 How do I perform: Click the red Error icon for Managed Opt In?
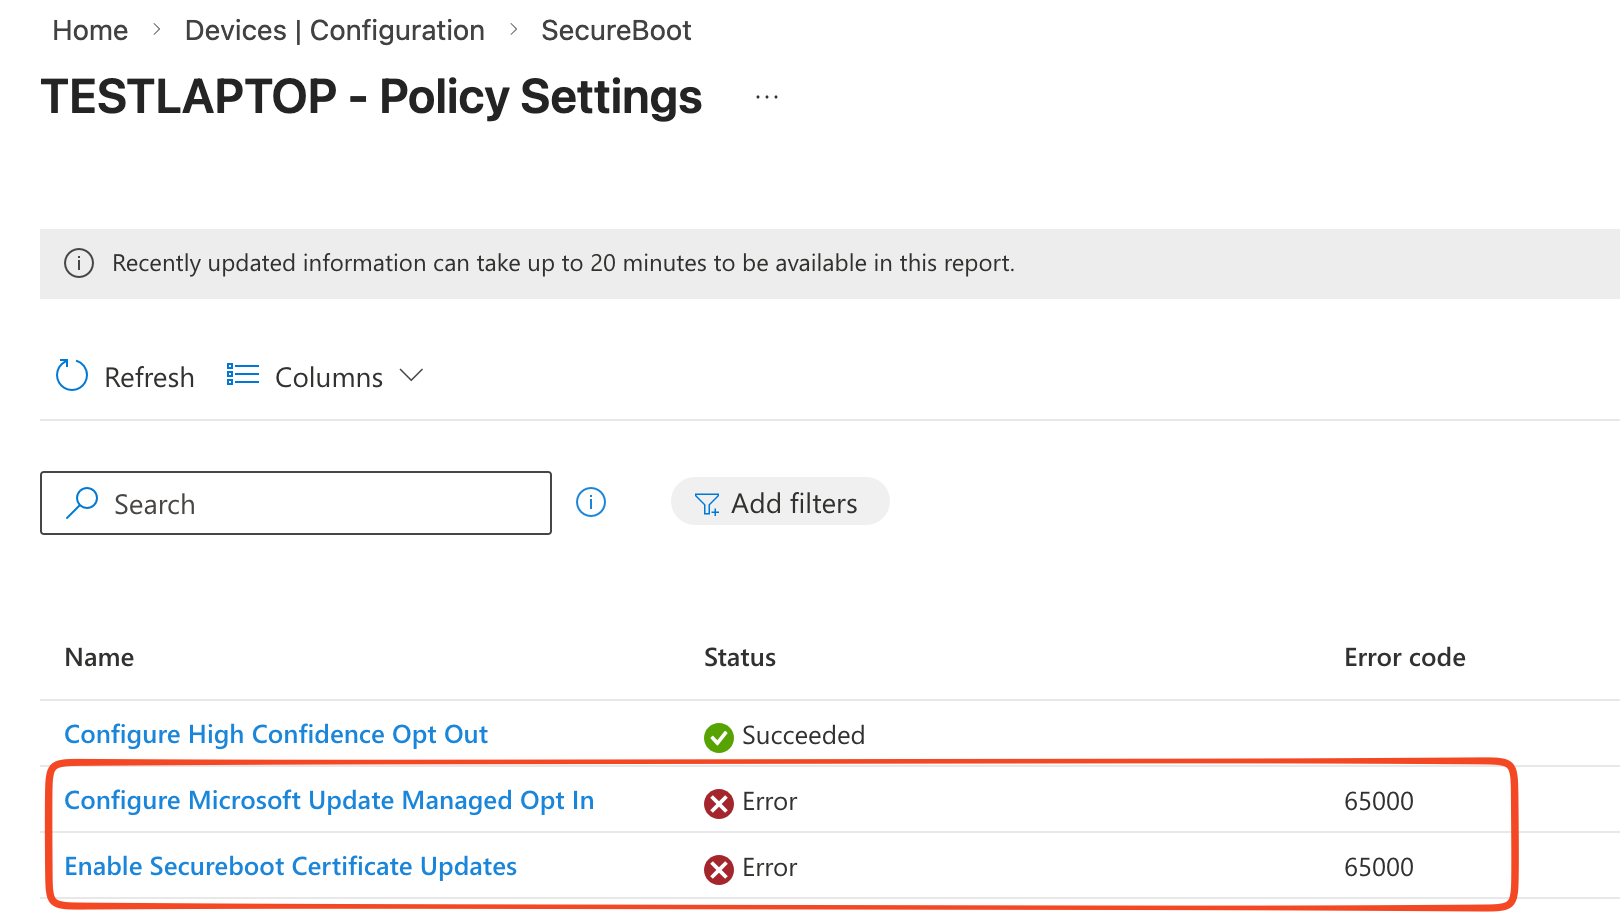coord(718,802)
